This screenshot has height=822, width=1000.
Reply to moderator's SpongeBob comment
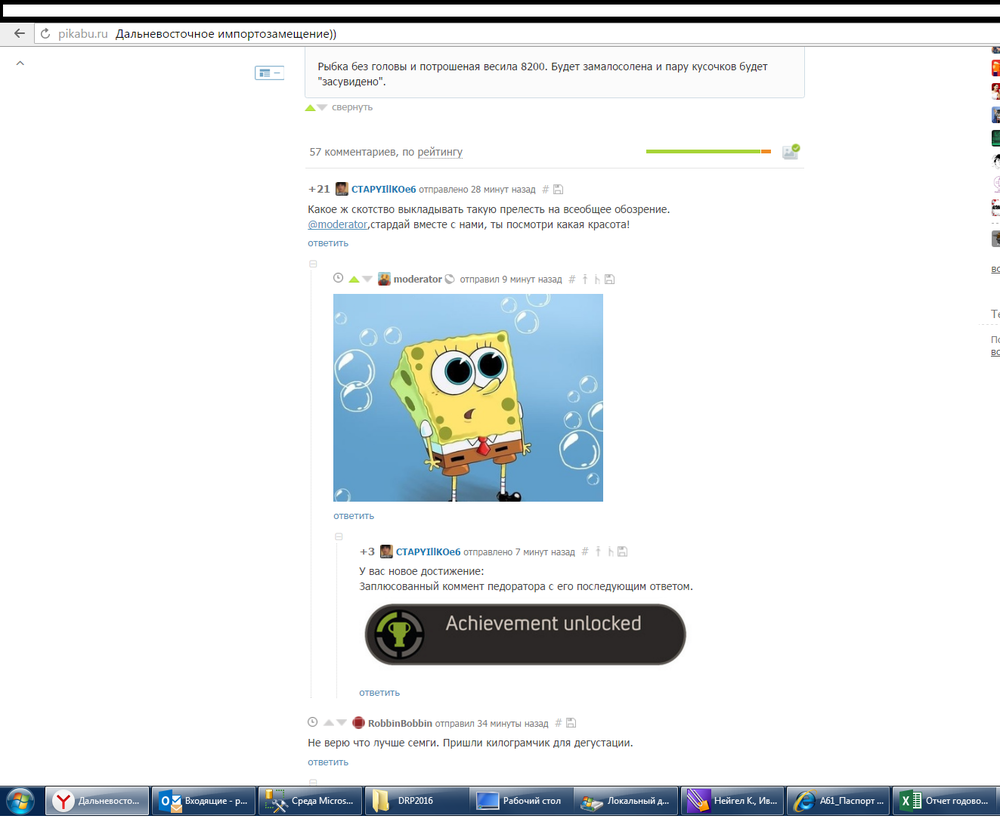pyautogui.click(x=353, y=516)
